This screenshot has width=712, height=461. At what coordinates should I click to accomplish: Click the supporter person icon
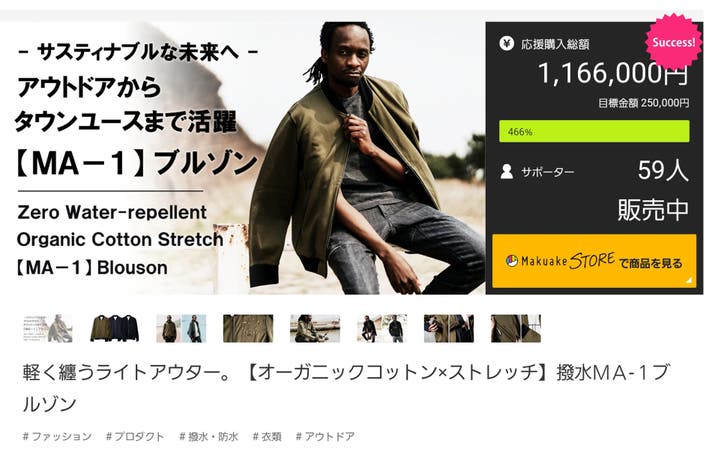[506, 172]
